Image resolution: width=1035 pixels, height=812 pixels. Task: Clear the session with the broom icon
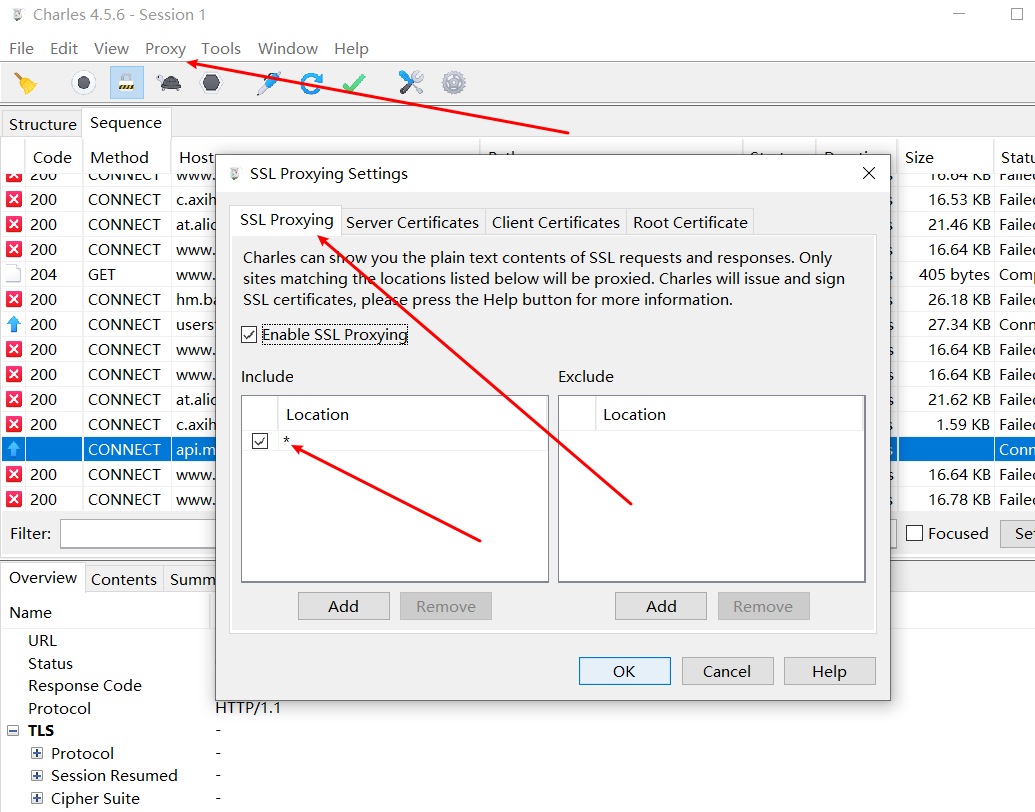point(26,83)
